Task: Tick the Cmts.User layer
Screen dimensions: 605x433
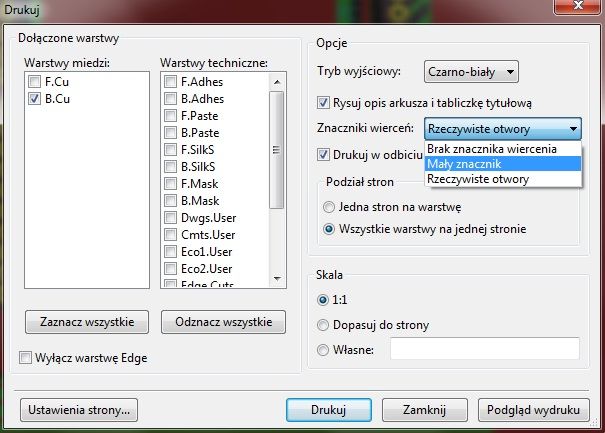Action: coord(170,235)
